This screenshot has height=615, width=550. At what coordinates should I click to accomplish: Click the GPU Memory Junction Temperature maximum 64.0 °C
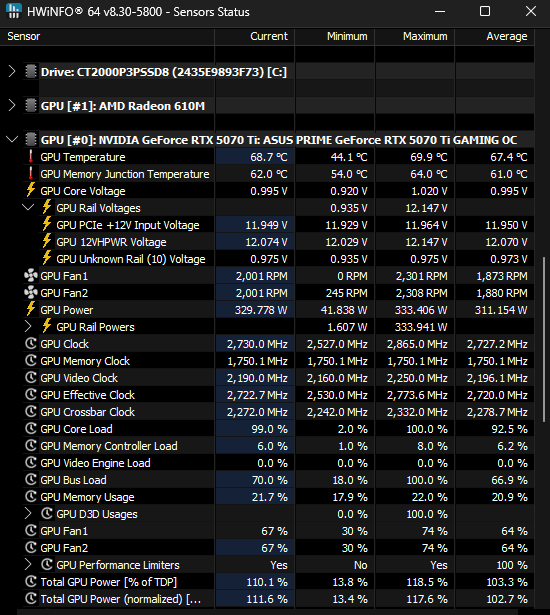click(x=429, y=174)
